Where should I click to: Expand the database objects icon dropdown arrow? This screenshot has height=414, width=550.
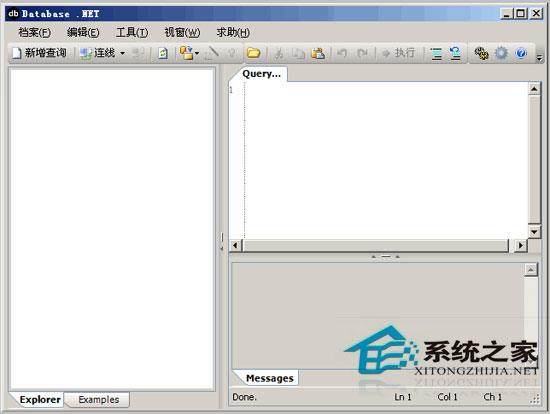[197, 53]
